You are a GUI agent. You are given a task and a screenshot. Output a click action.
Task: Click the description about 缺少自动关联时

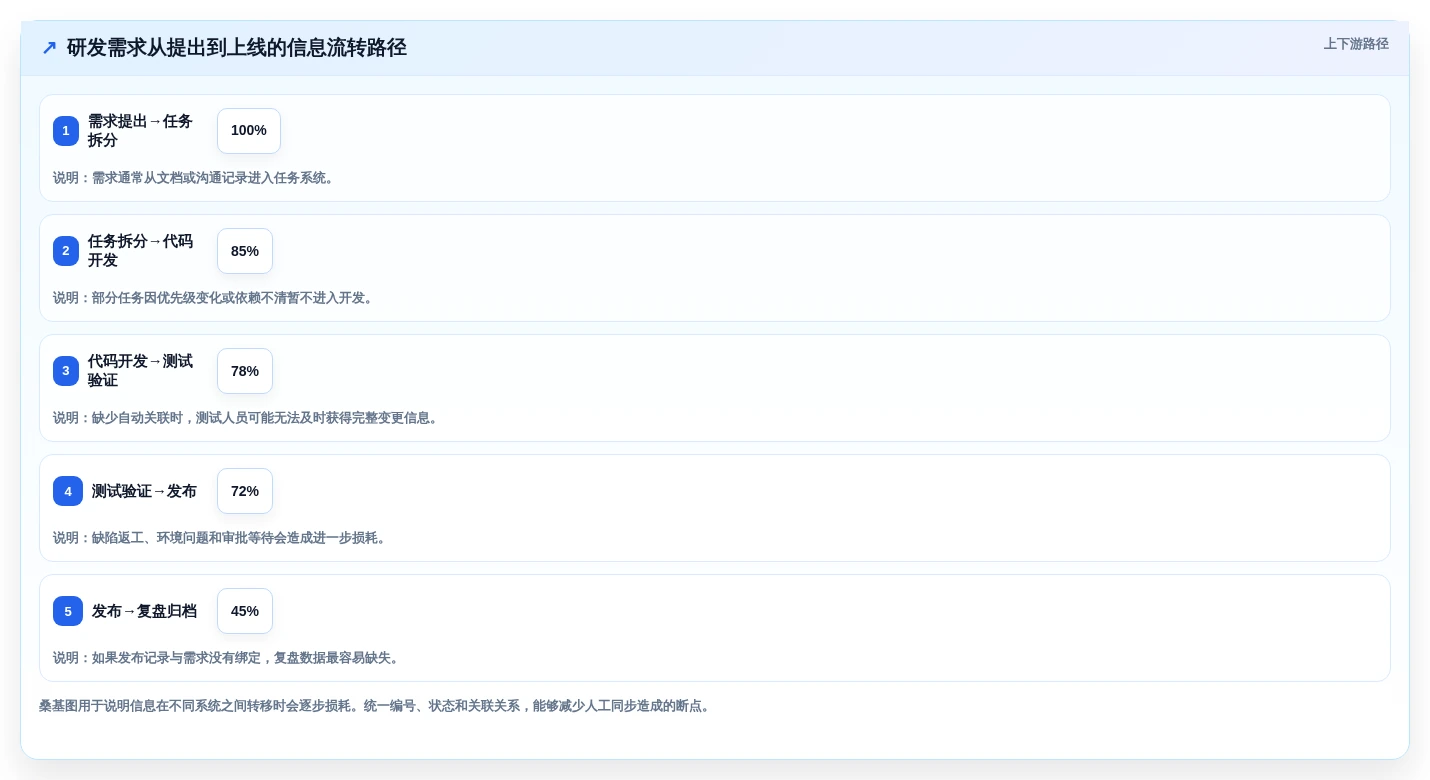[248, 418]
